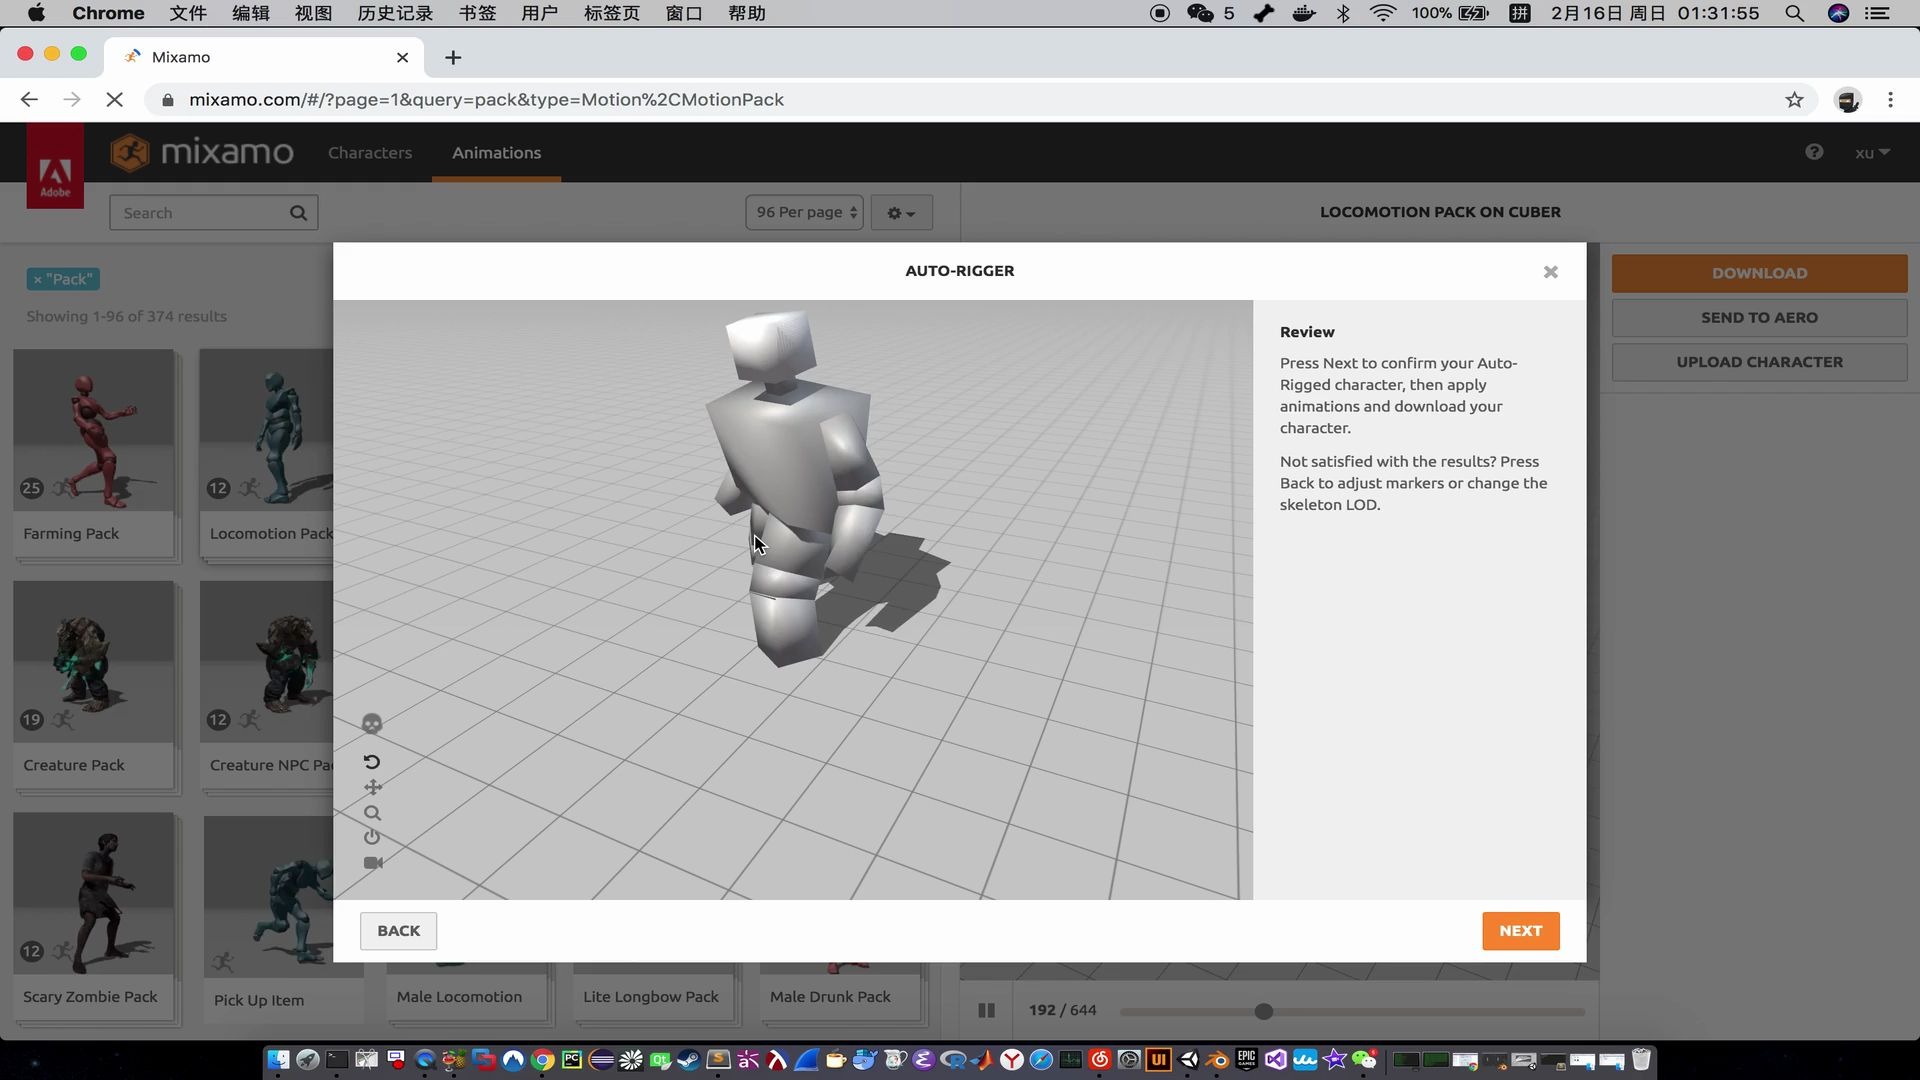1920x1080 pixels.
Task: Click the reset camera power icon
Action: click(x=372, y=837)
